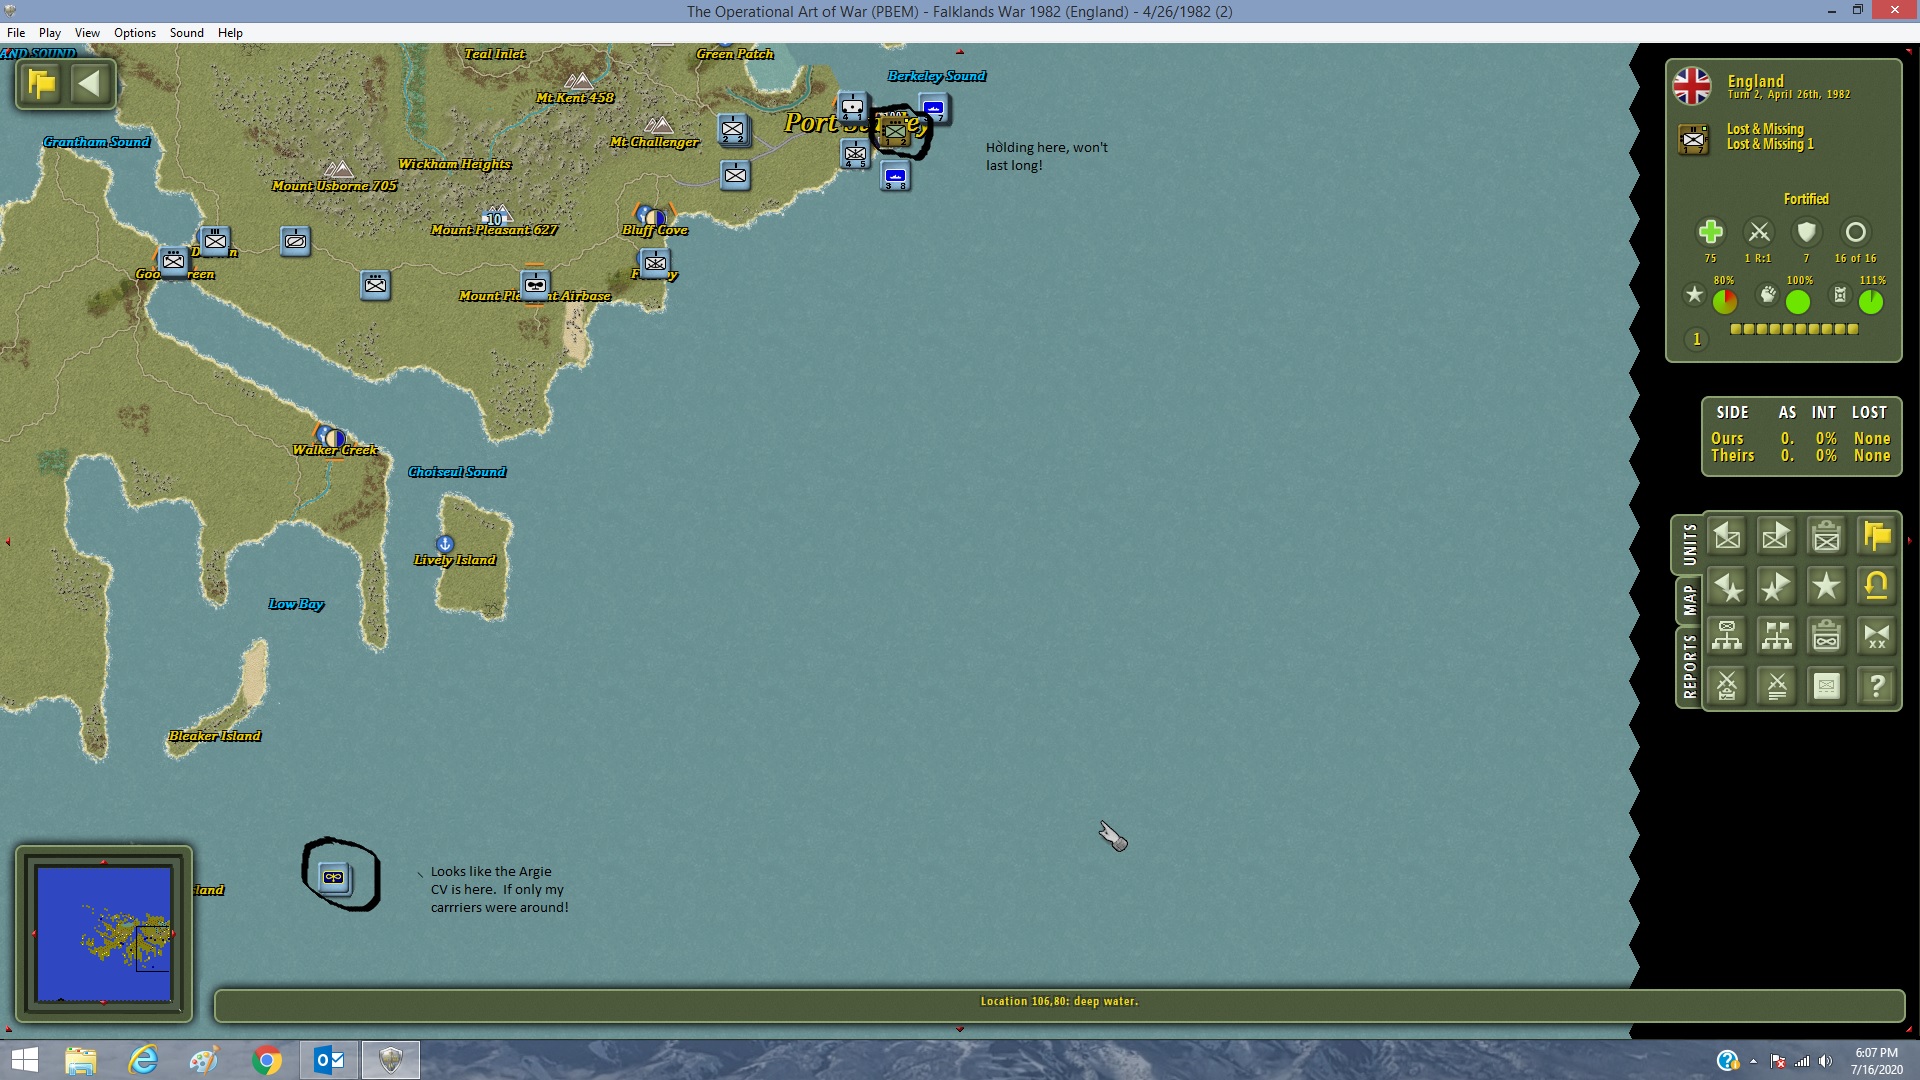Click the double yellow flags icon

tap(1877, 537)
